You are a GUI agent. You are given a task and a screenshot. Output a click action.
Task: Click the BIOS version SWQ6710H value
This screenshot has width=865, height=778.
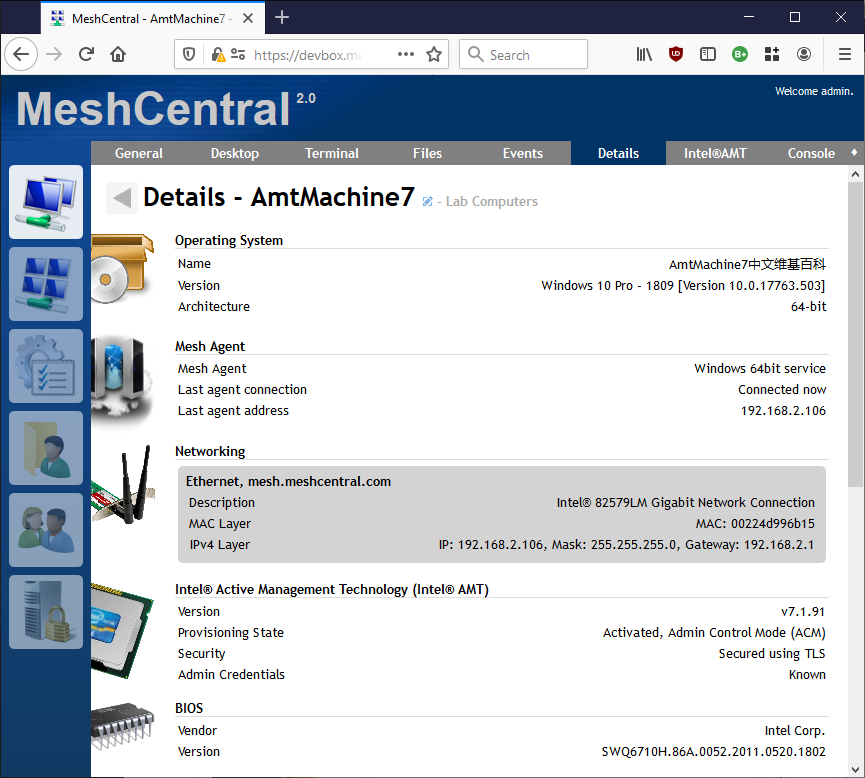tap(713, 752)
